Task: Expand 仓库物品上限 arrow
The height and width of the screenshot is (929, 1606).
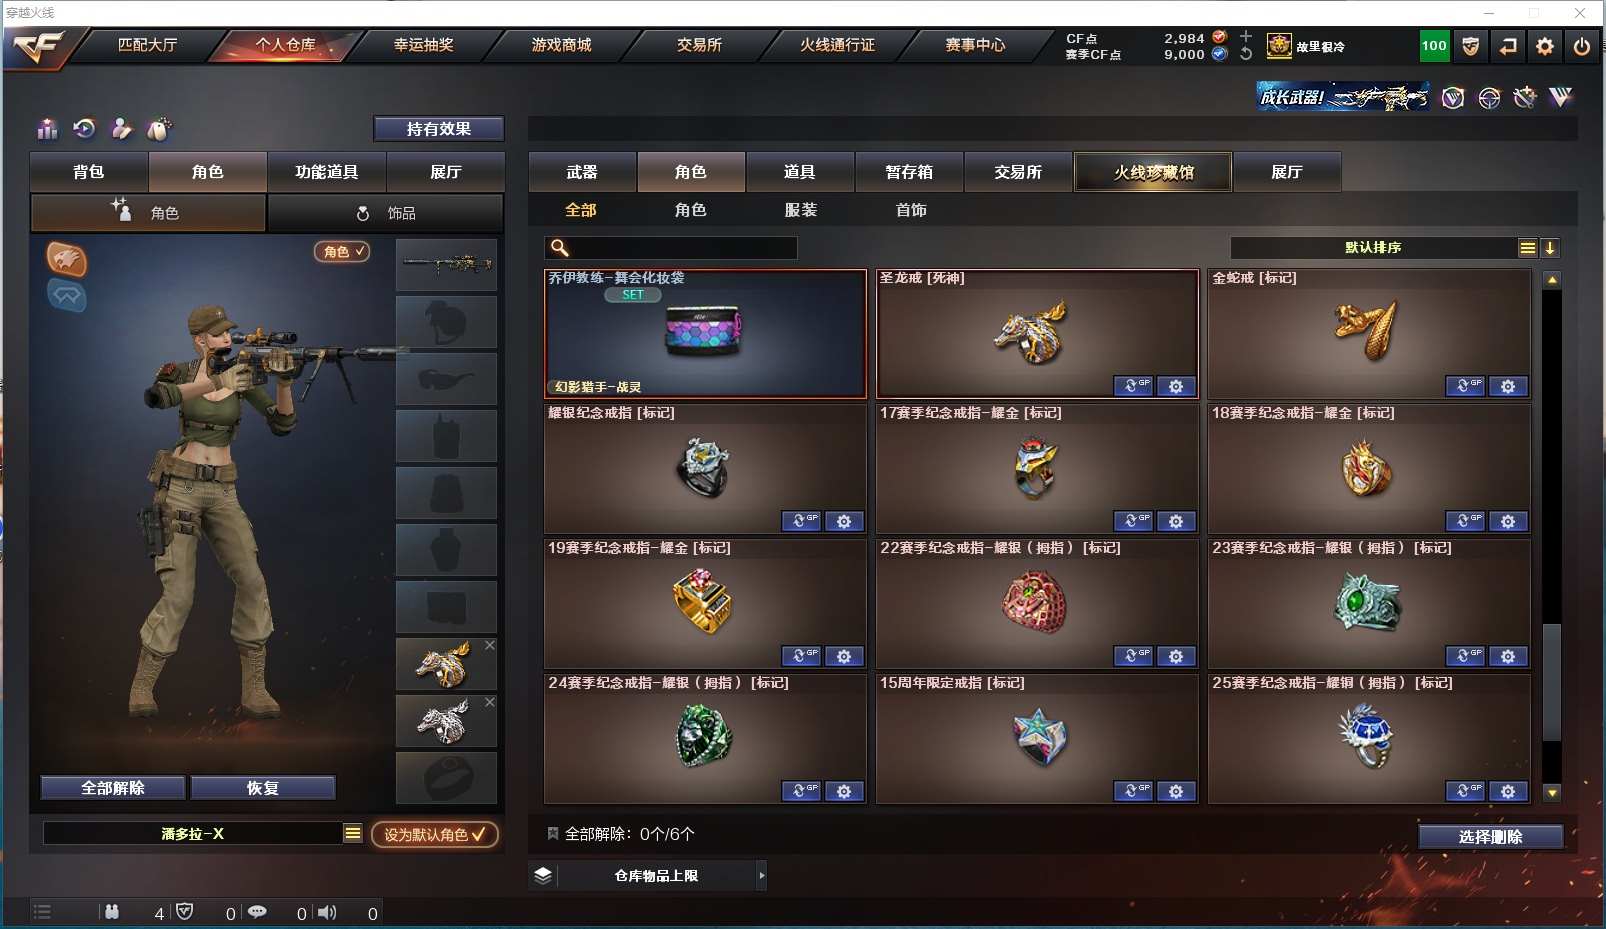Action: tap(762, 876)
